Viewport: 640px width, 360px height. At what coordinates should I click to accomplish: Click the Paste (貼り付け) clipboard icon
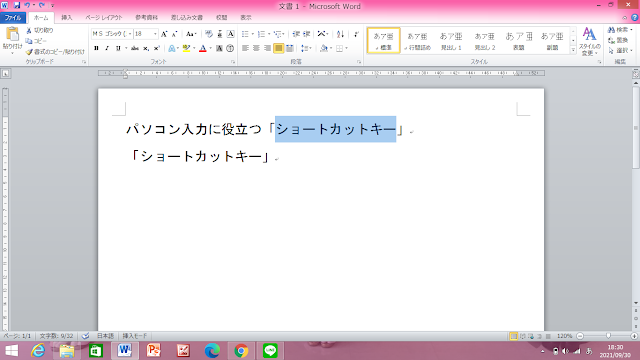point(12,35)
